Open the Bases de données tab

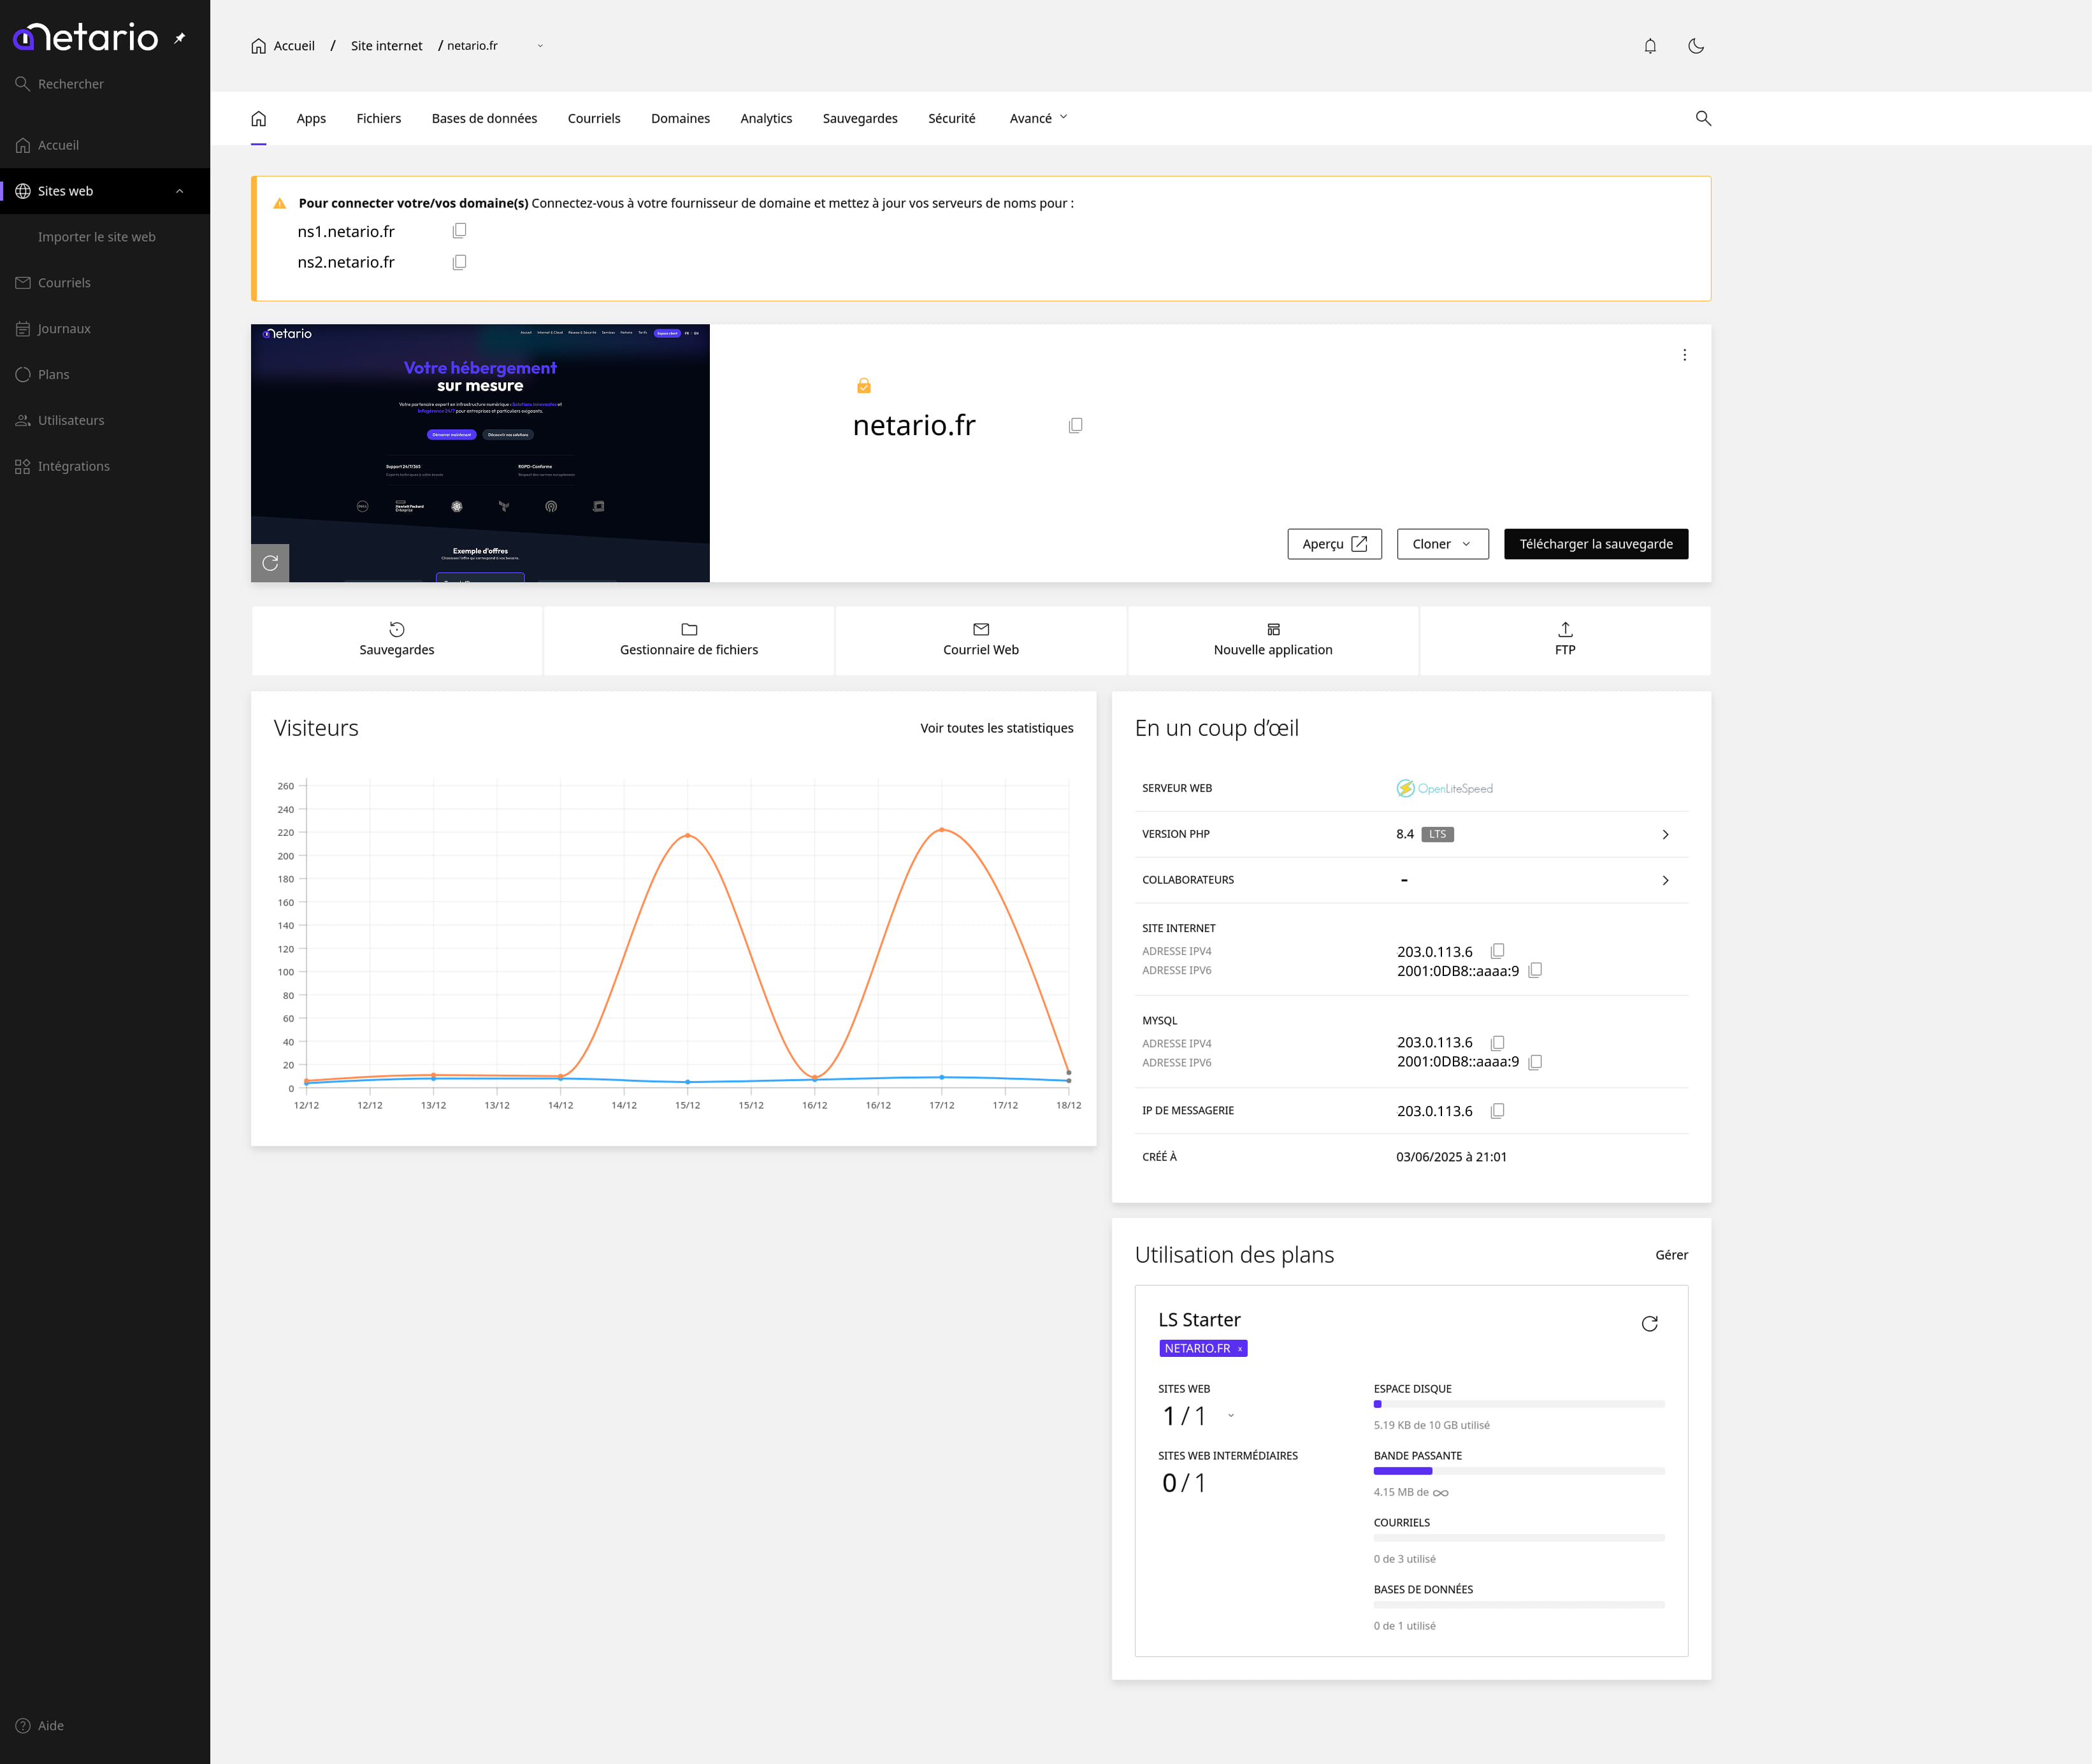click(x=484, y=118)
